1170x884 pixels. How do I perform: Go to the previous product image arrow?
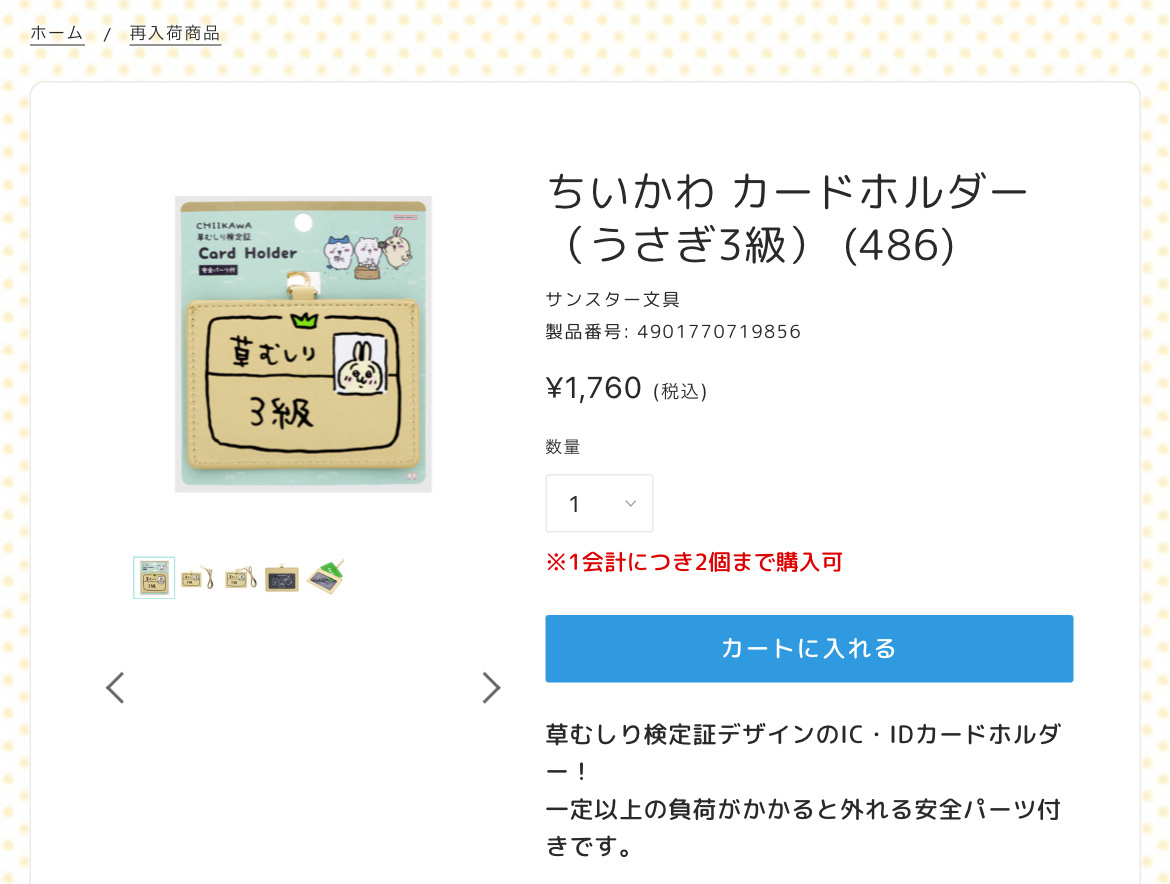point(115,688)
